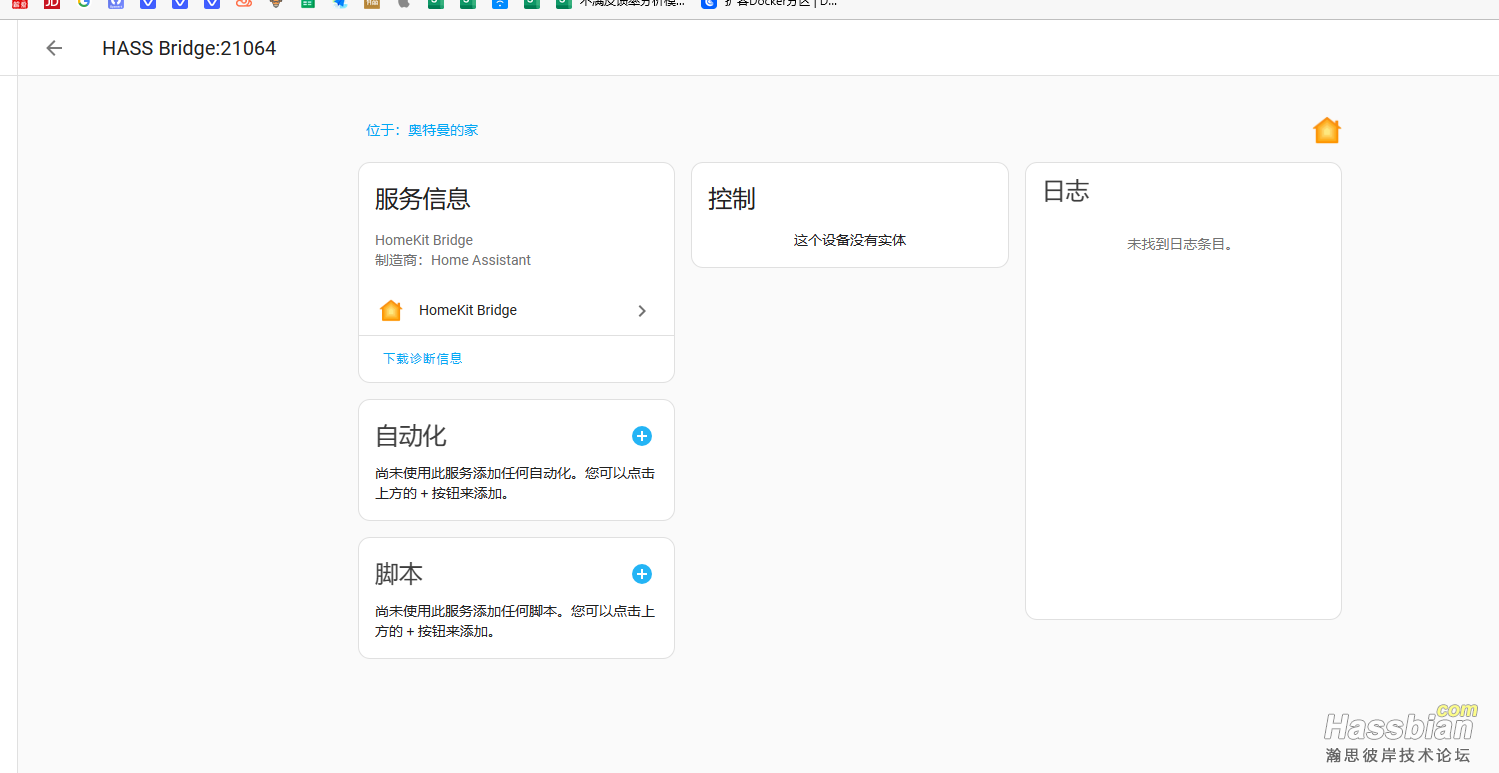Screen dimensions: 1499x773
Task: Expand the HomeKit Bridge chevron arrow
Action: pos(642,311)
